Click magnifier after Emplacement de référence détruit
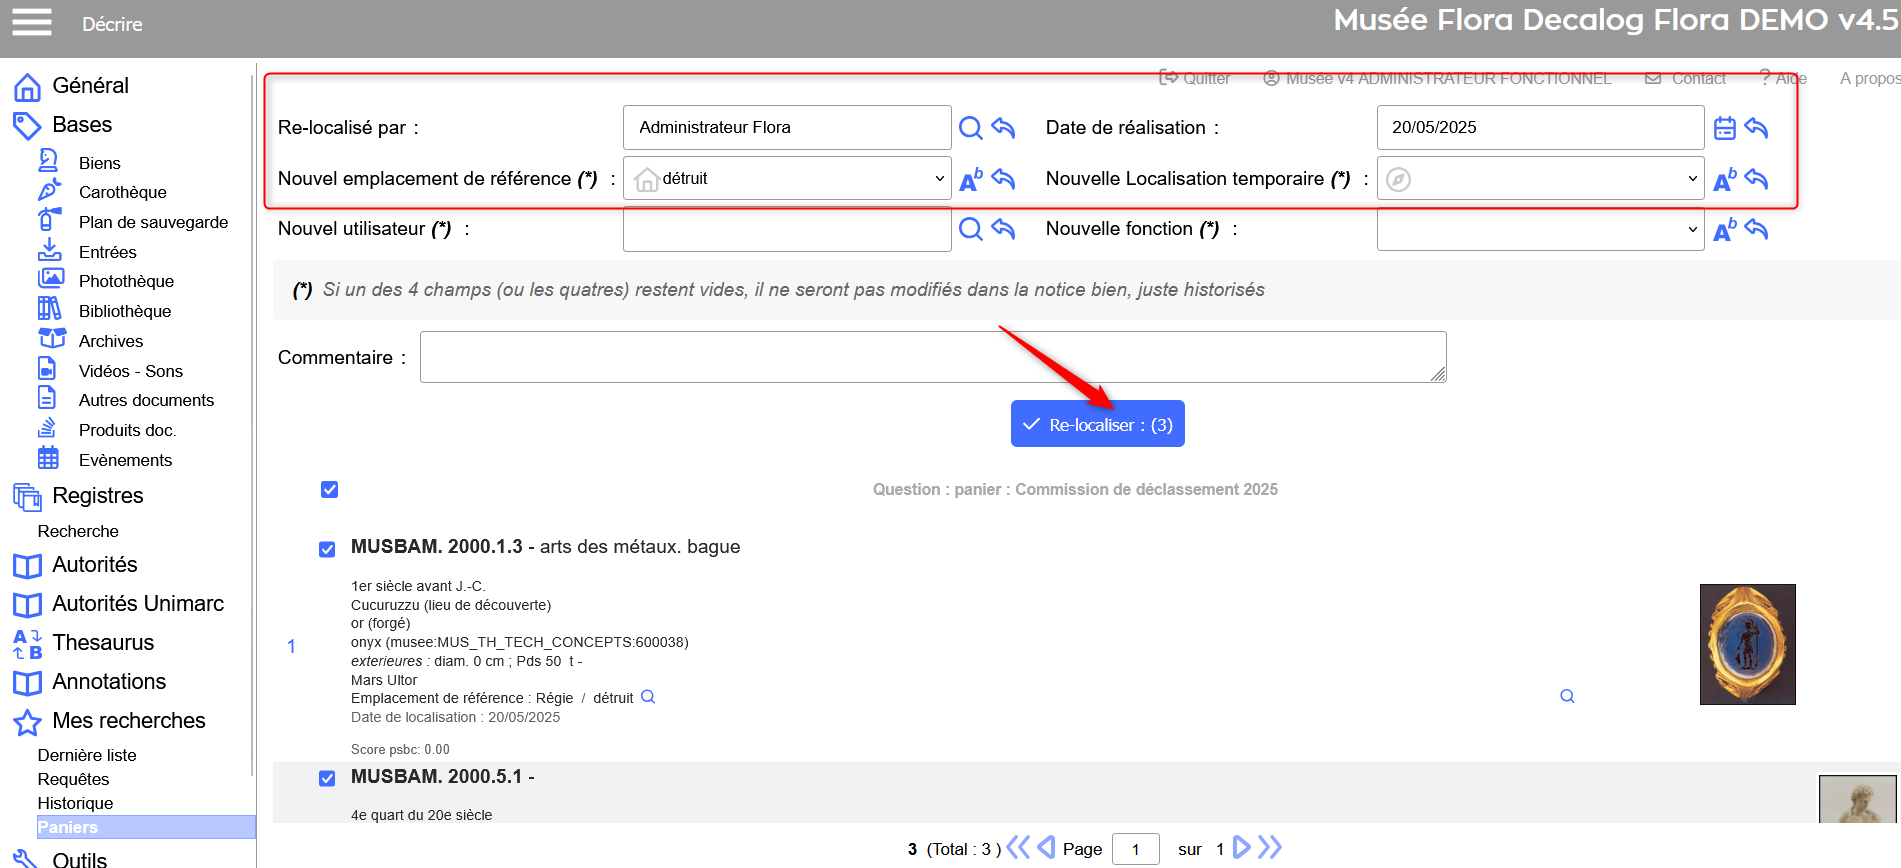 648,697
